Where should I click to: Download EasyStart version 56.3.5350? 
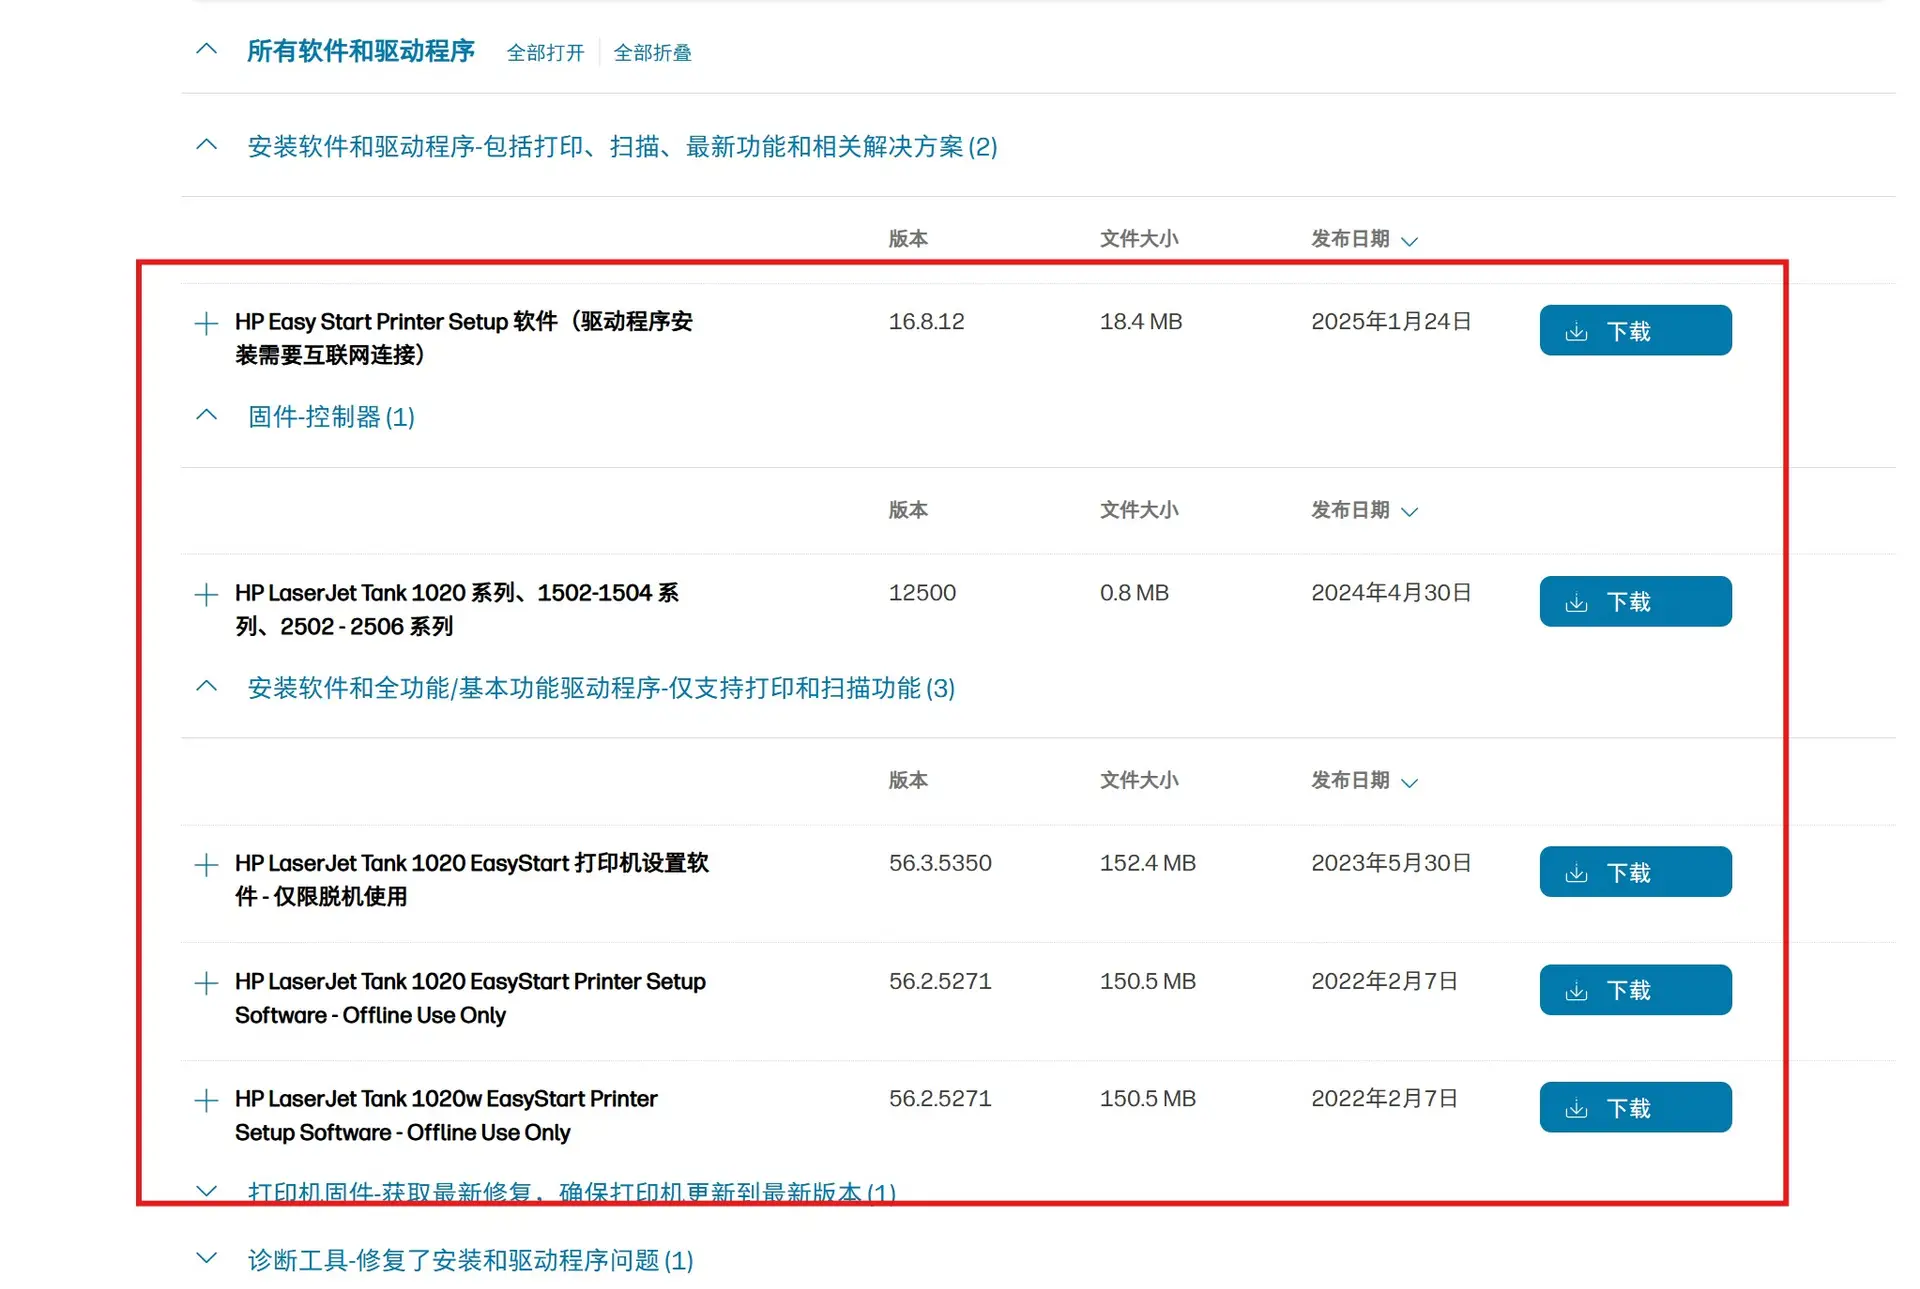pyautogui.click(x=1634, y=872)
